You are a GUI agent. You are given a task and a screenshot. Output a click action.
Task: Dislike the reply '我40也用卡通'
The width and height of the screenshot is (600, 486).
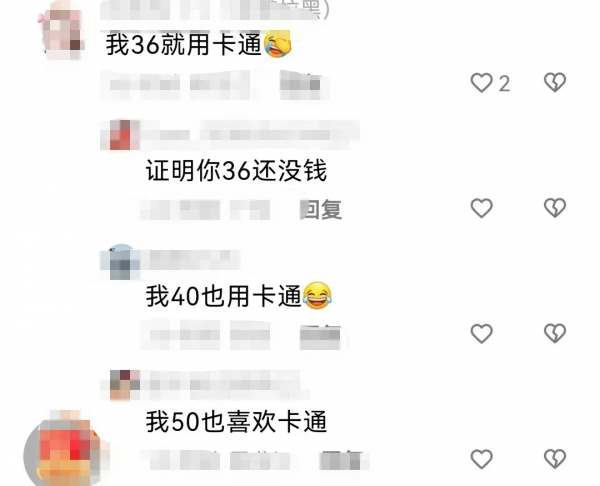click(x=555, y=333)
